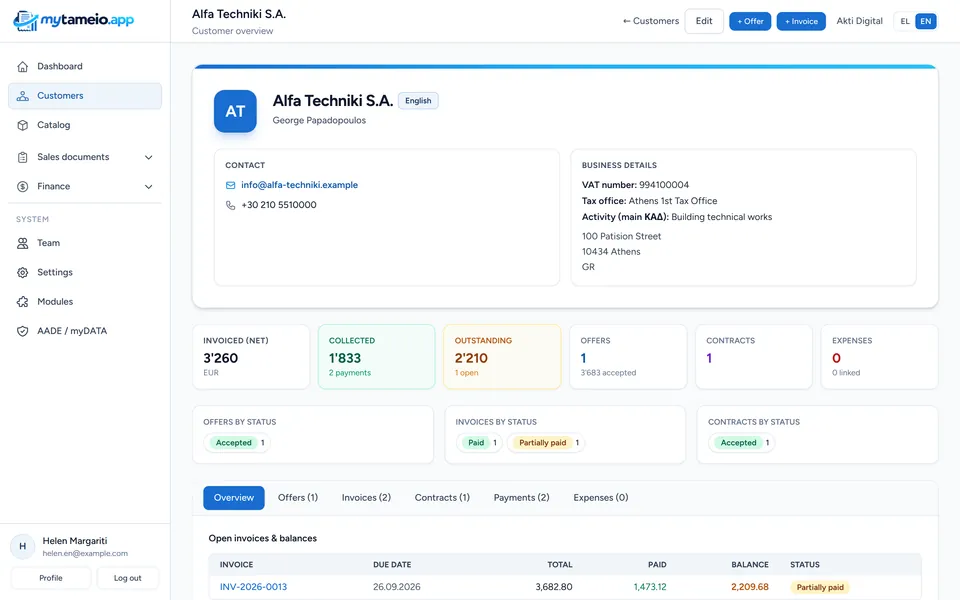Open the Offers (1) tab
Screen dimensions: 960x600
[x=298, y=498]
